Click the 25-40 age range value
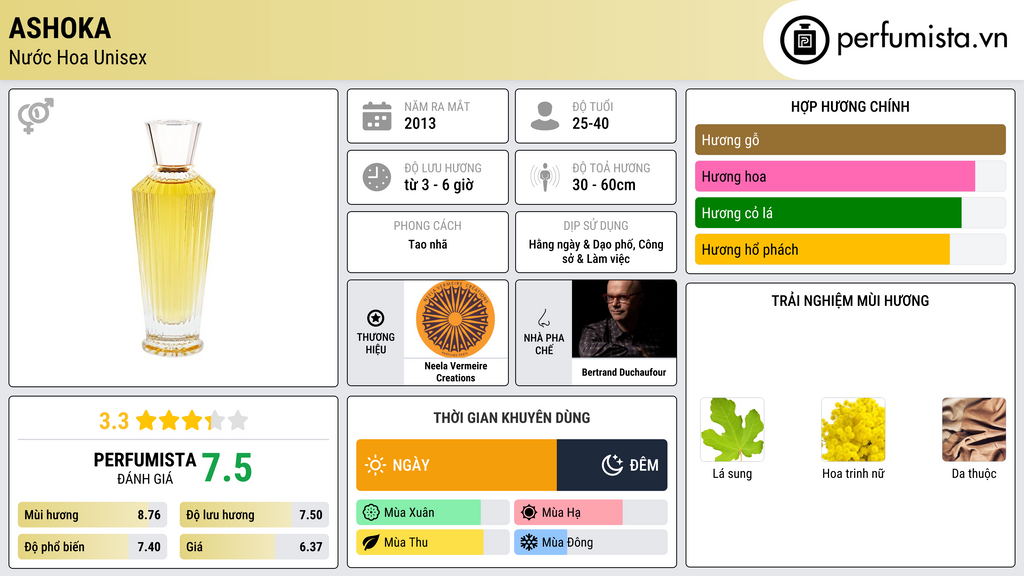Viewport: 1024px width, 576px height. pos(590,123)
